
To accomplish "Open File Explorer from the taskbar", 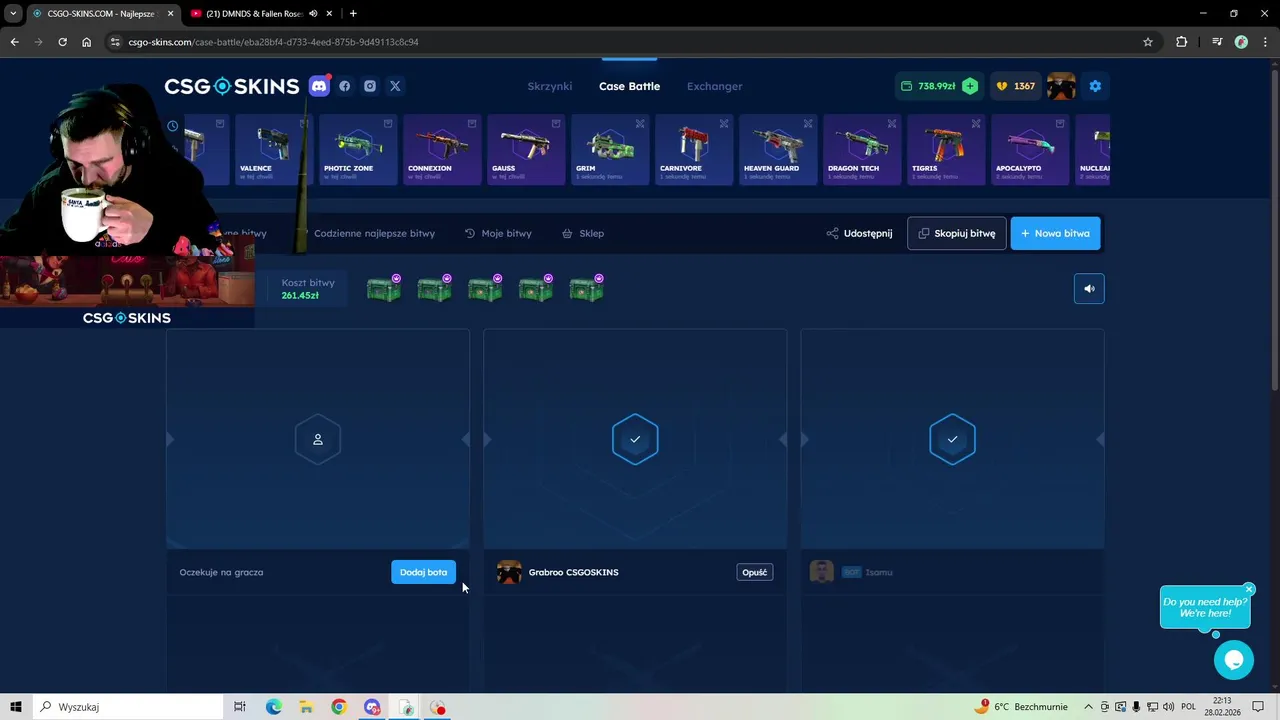I will tap(306, 707).
